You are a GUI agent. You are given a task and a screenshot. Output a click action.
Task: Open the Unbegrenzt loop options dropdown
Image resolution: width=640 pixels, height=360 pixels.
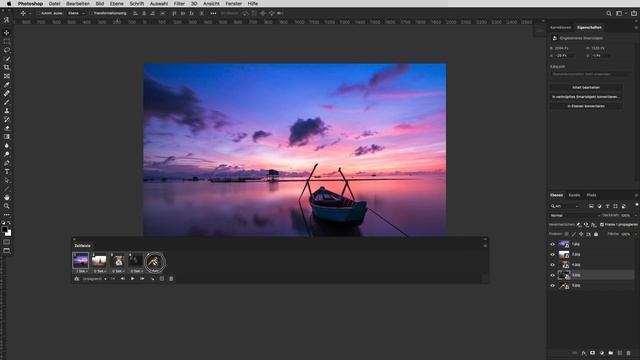94,279
